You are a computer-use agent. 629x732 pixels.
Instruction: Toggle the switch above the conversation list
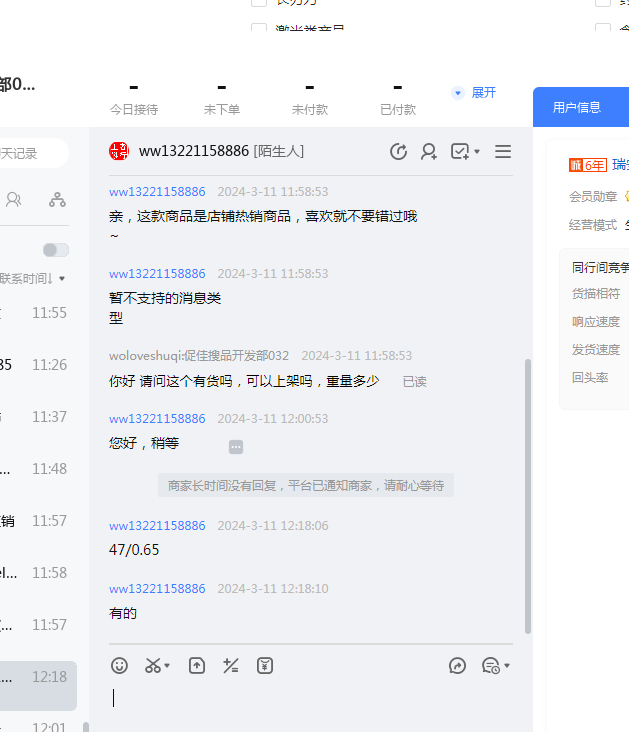pyautogui.click(x=56, y=250)
